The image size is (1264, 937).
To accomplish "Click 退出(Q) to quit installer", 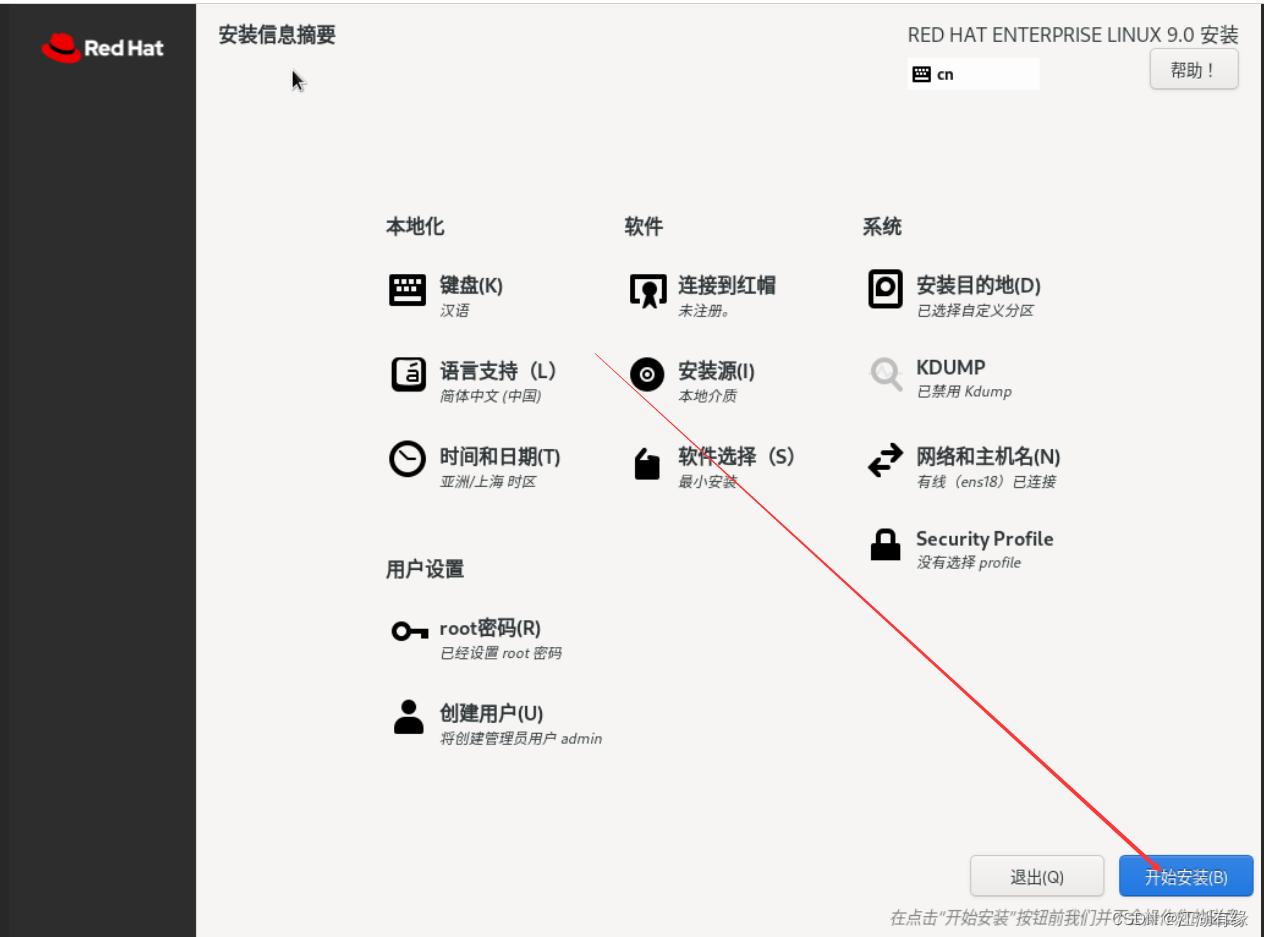I will [x=1036, y=876].
